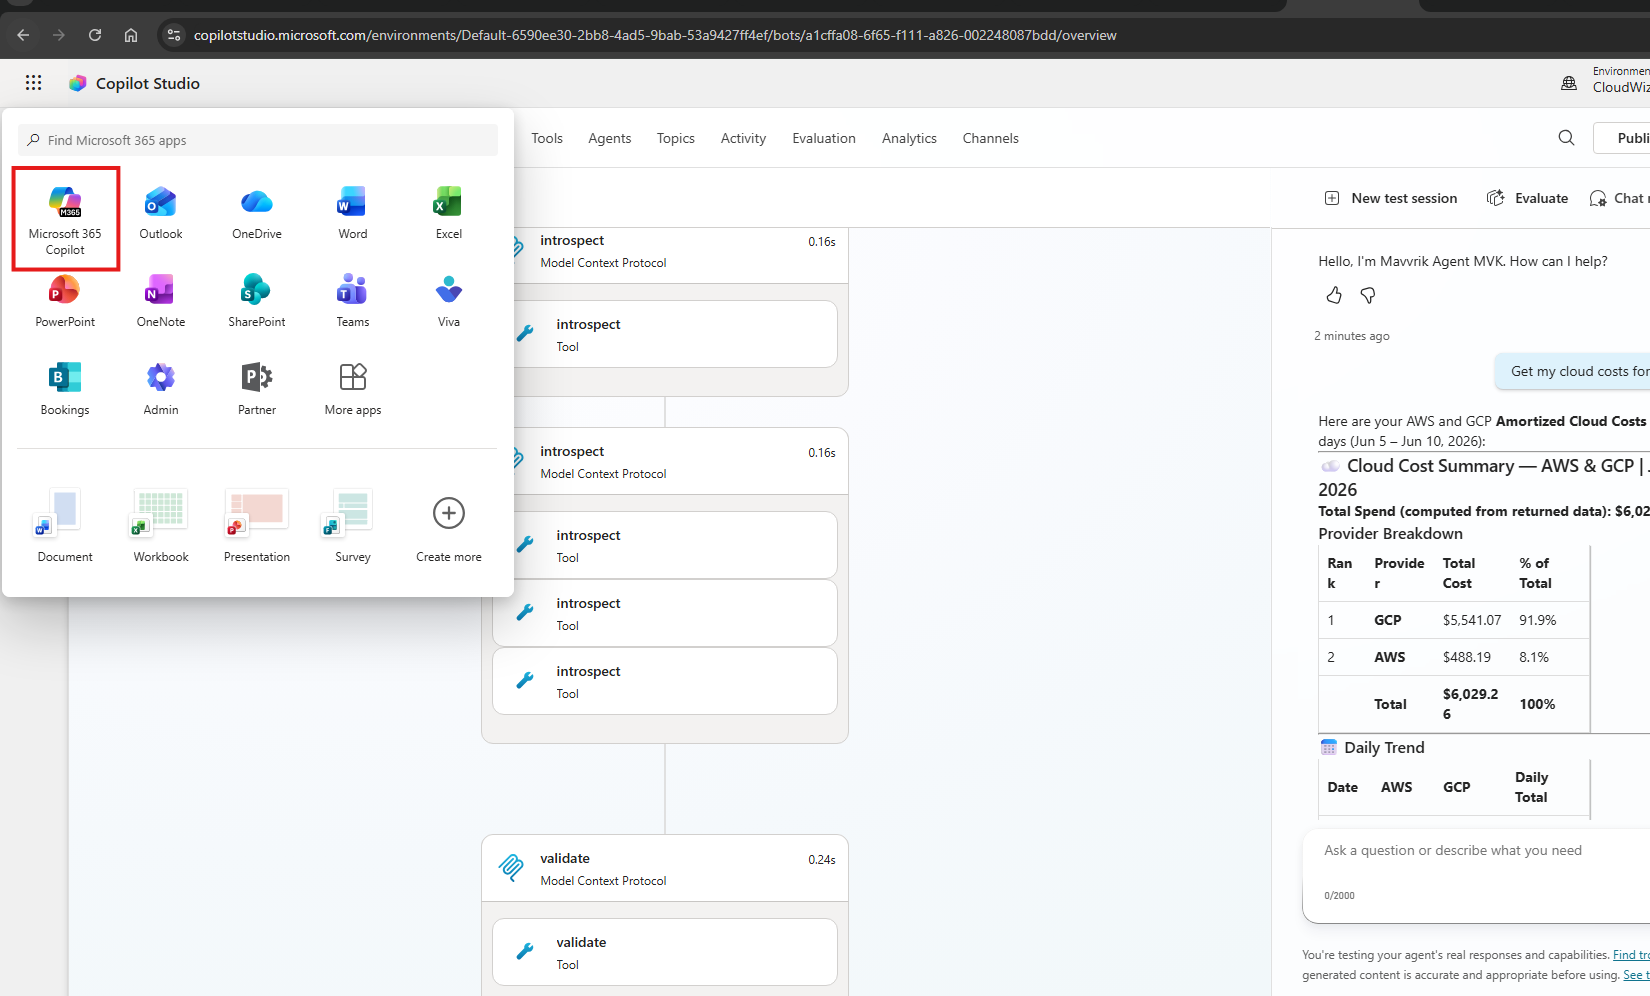Start a New test session
The image size is (1650, 996).
1391,198
